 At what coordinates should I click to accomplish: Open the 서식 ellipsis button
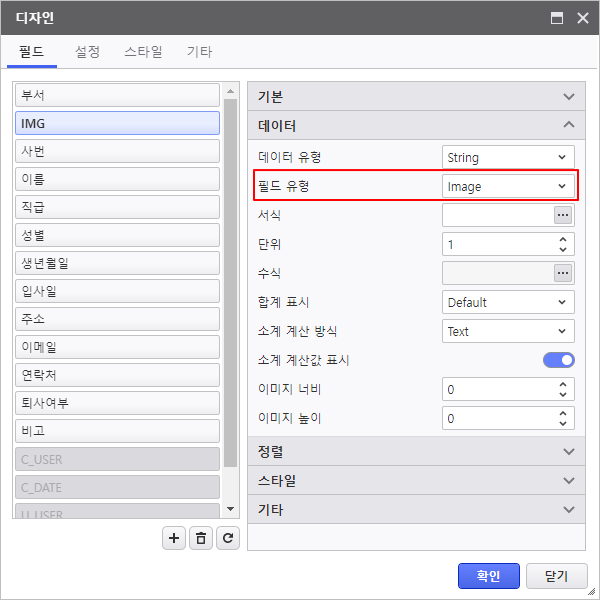pyautogui.click(x=563, y=215)
